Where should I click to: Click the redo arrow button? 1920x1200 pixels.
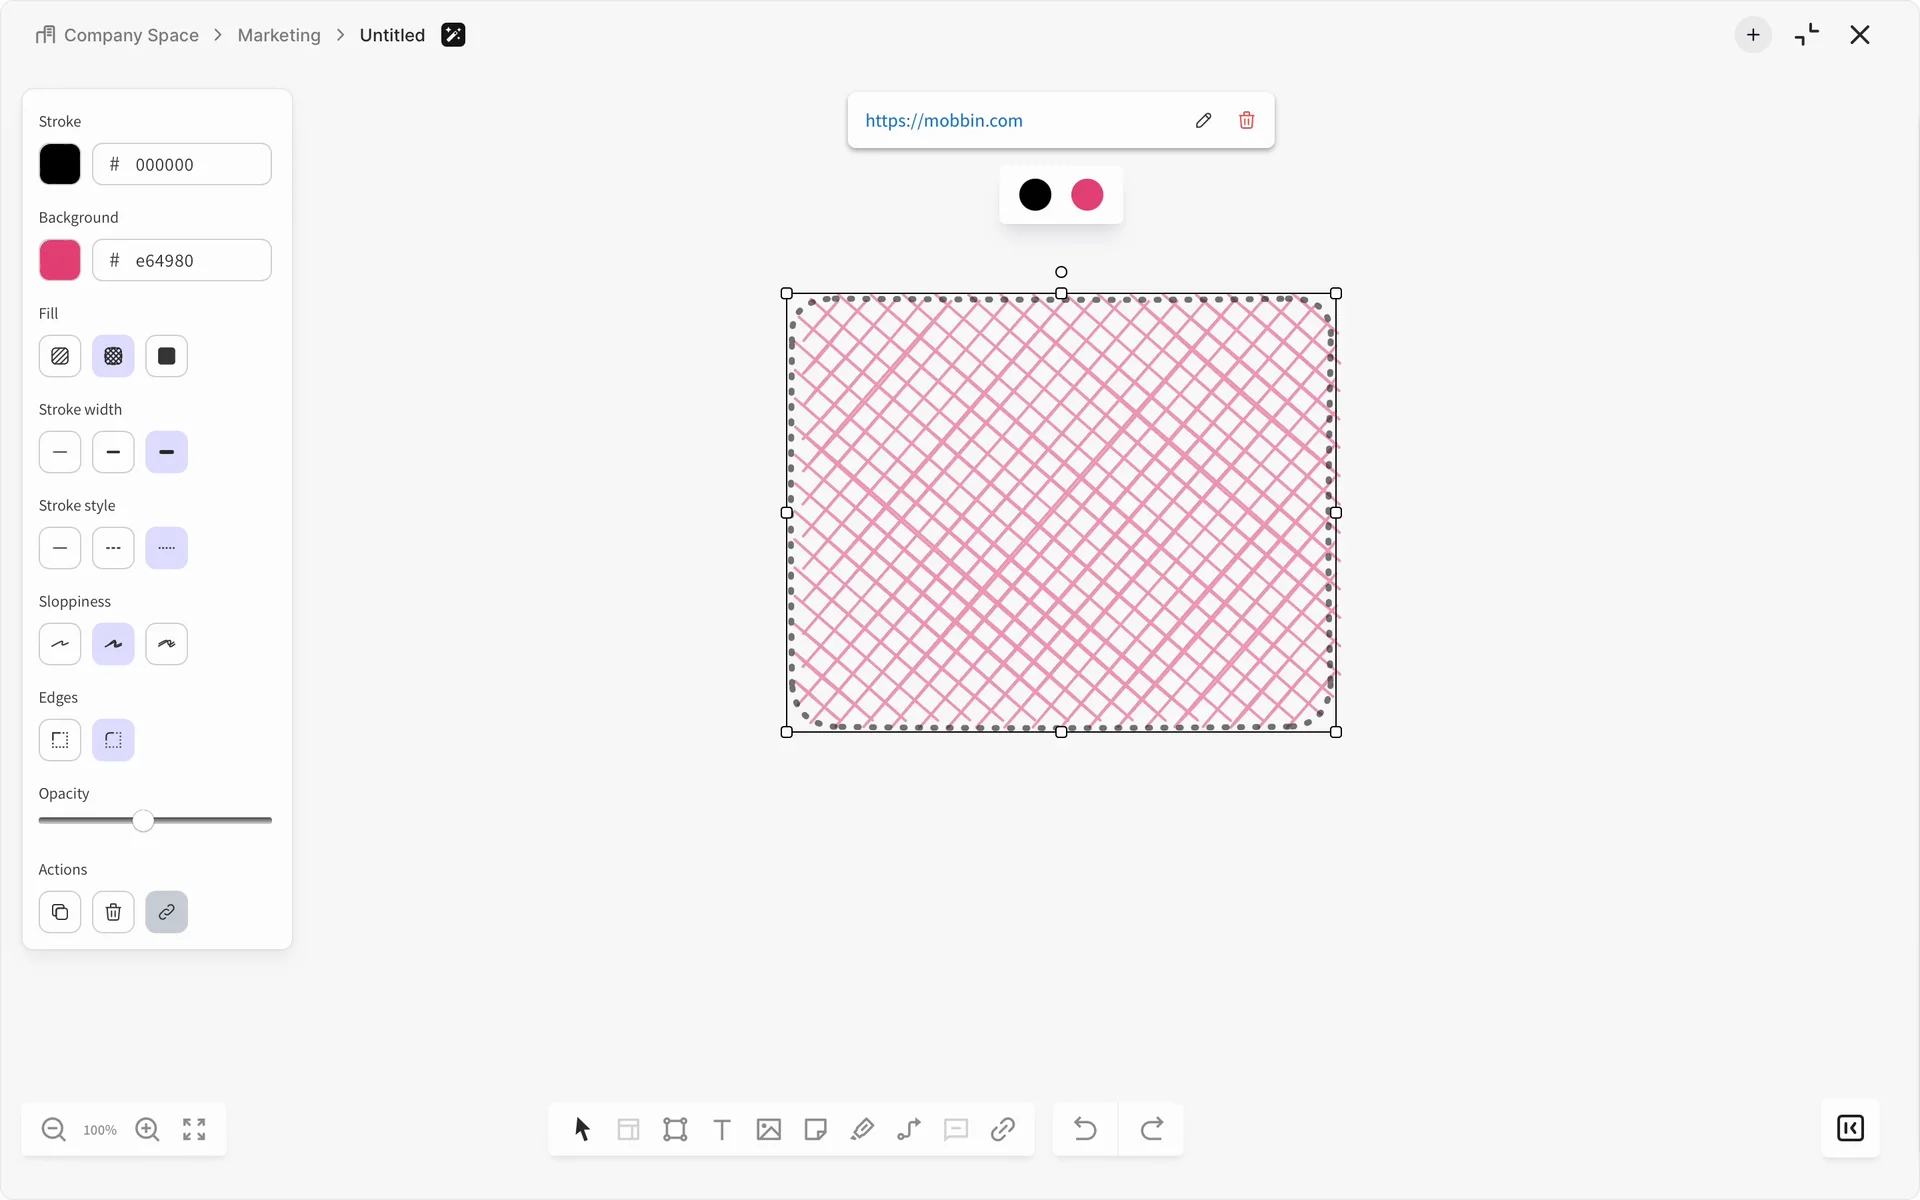point(1151,1129)
